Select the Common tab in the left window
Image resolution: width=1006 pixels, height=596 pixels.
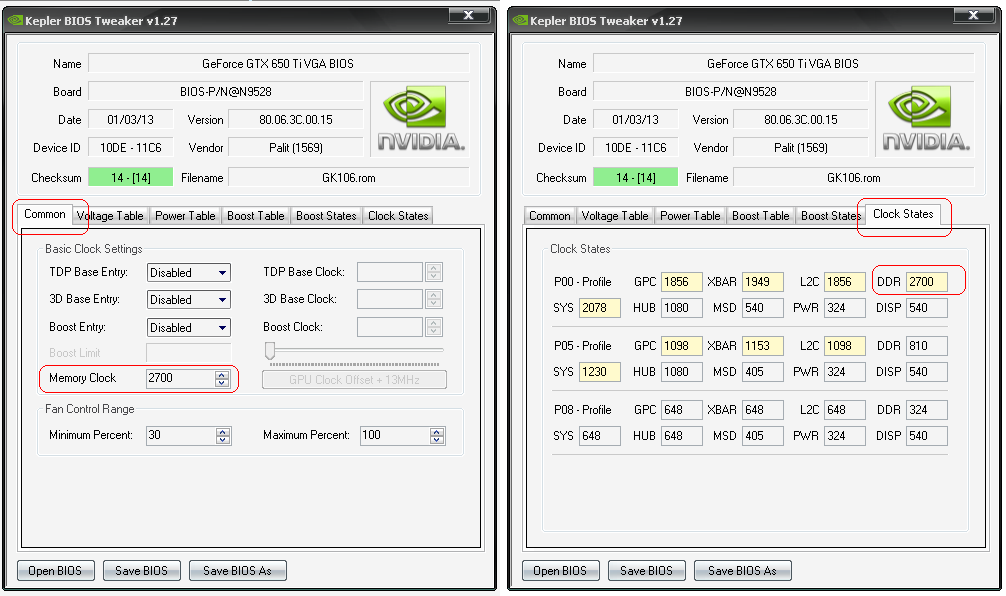(x=44, y=214)
